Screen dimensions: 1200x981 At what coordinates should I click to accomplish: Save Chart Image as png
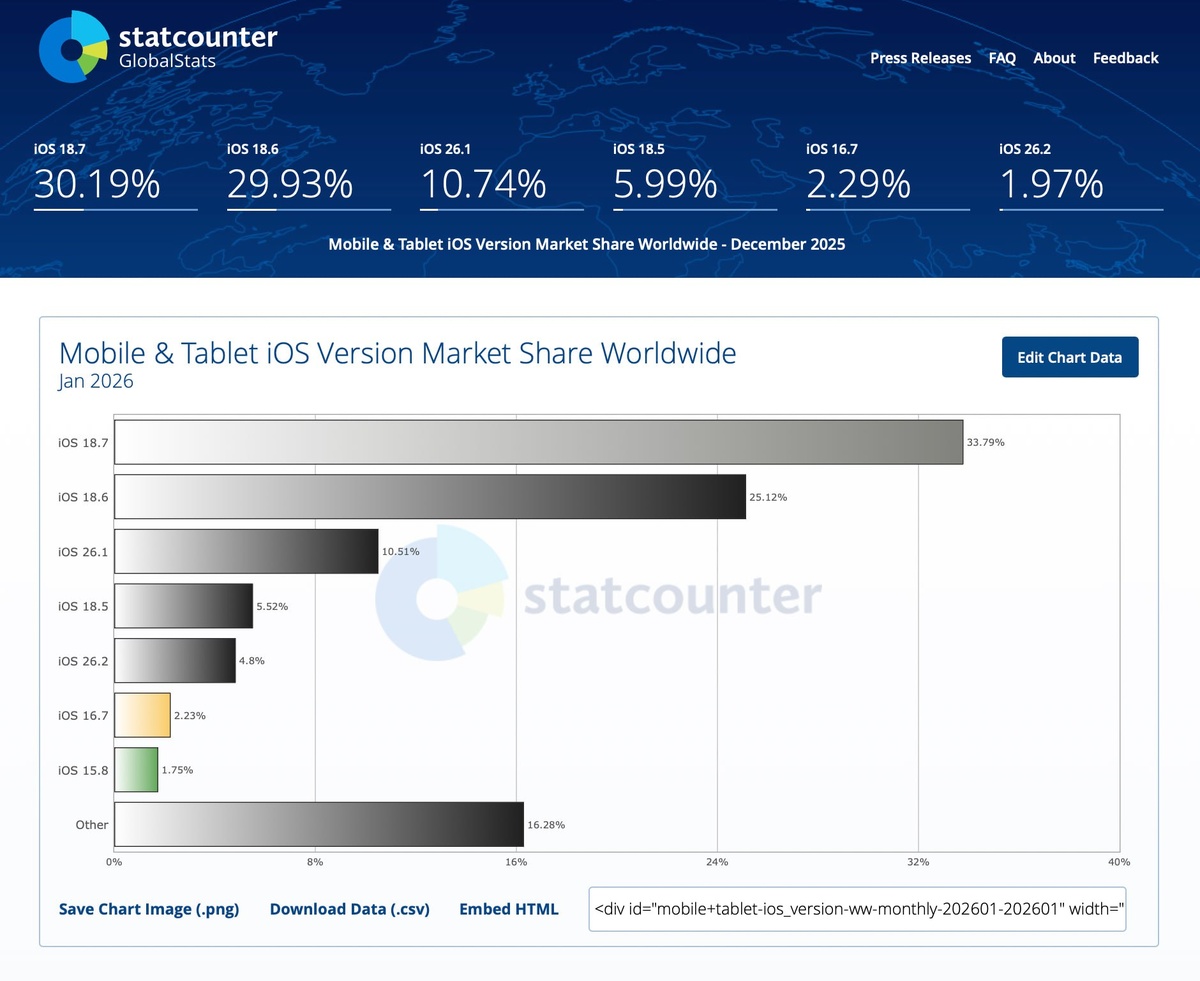point(149,909)
